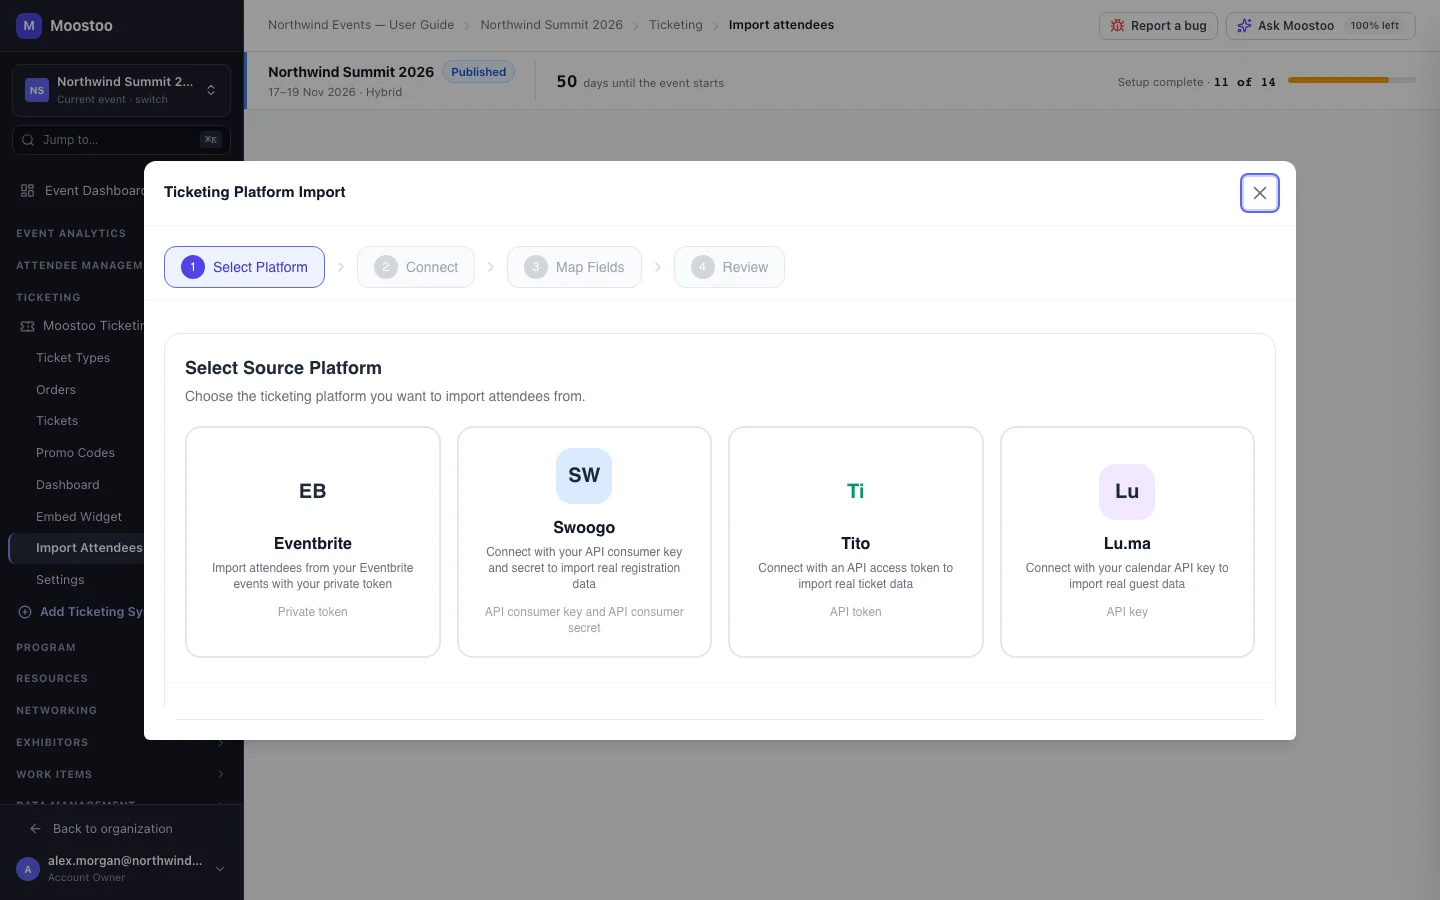Choose the Lu.ma platform card
Image resolution: width=1440 pixels, height=900 pixels.
point(1127,542)
